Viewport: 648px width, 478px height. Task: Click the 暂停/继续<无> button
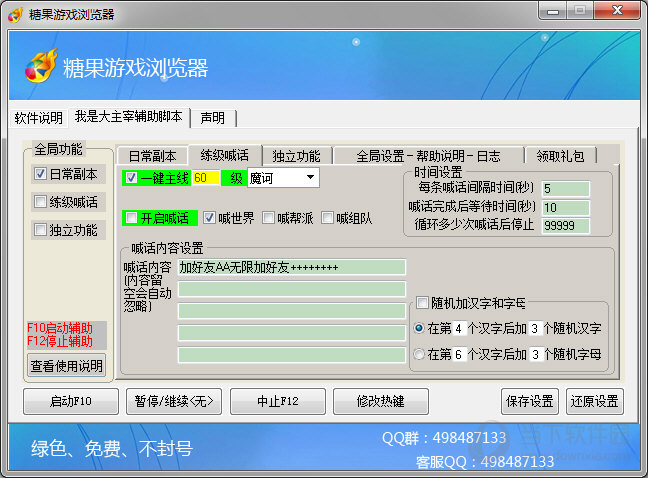174,401
